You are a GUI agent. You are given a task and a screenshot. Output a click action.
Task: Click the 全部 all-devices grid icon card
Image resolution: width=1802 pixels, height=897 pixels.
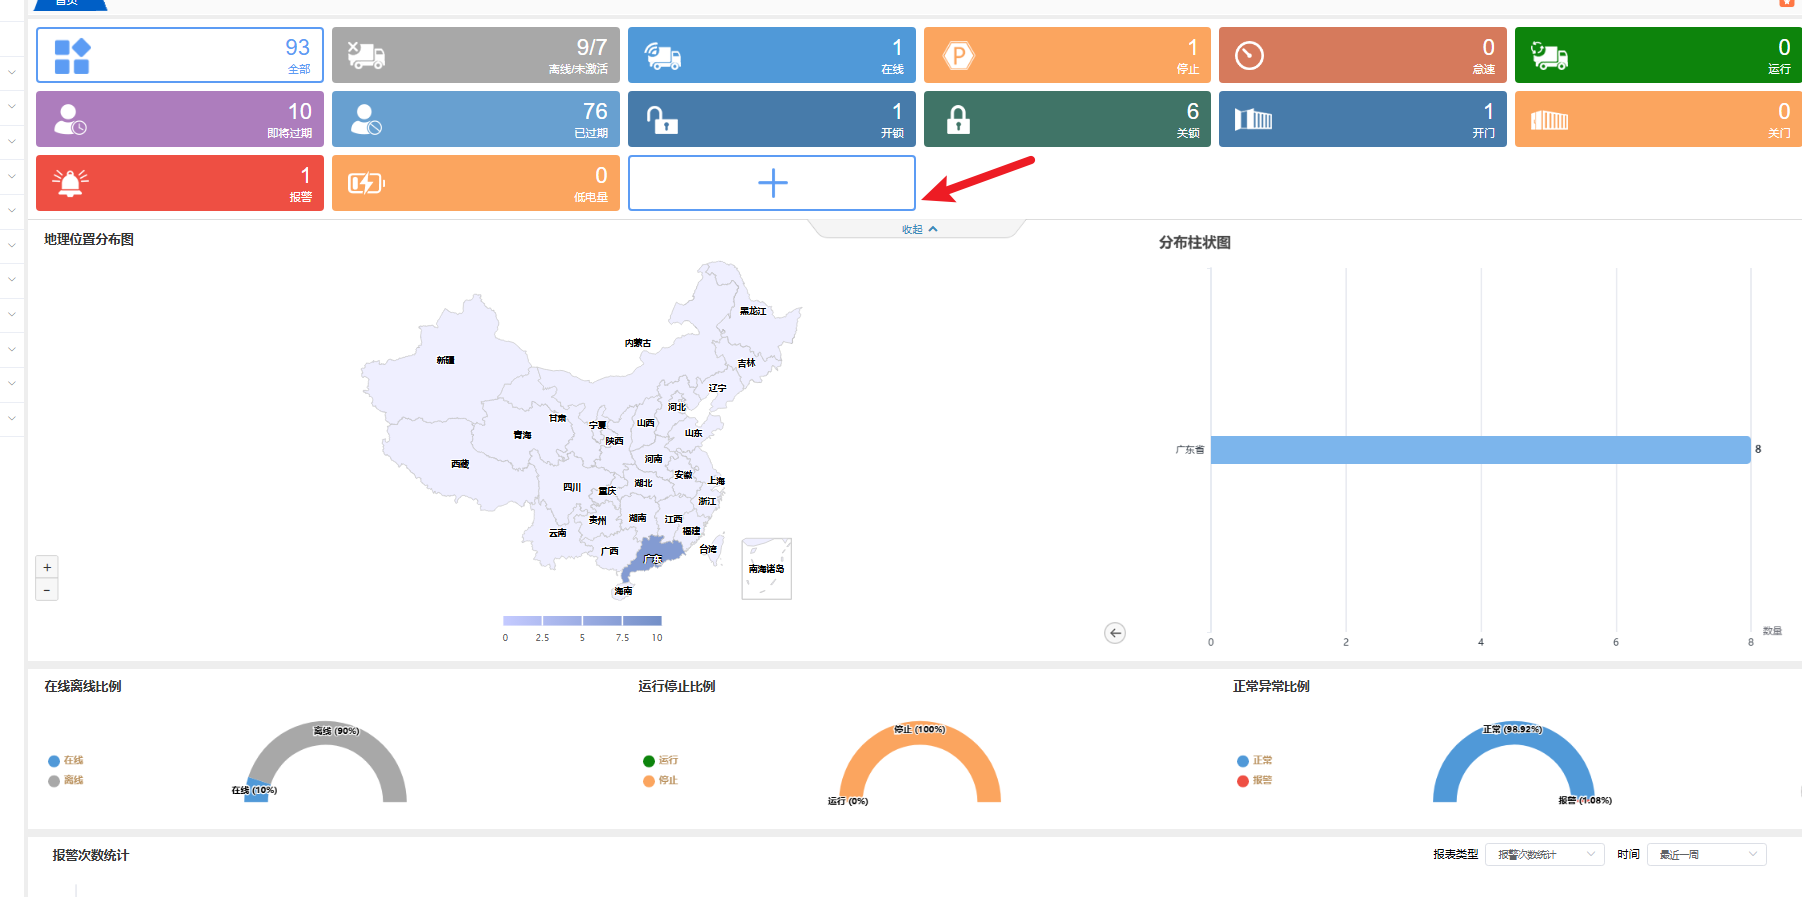pyautogui.click(x=72, y=56)
